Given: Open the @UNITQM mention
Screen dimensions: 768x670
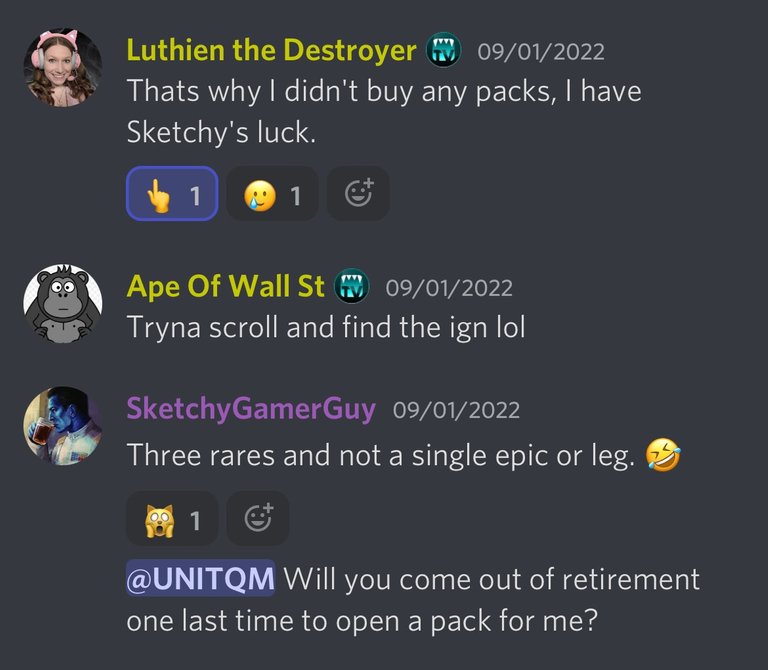Looking at the screenshot, I should (200, 578).
